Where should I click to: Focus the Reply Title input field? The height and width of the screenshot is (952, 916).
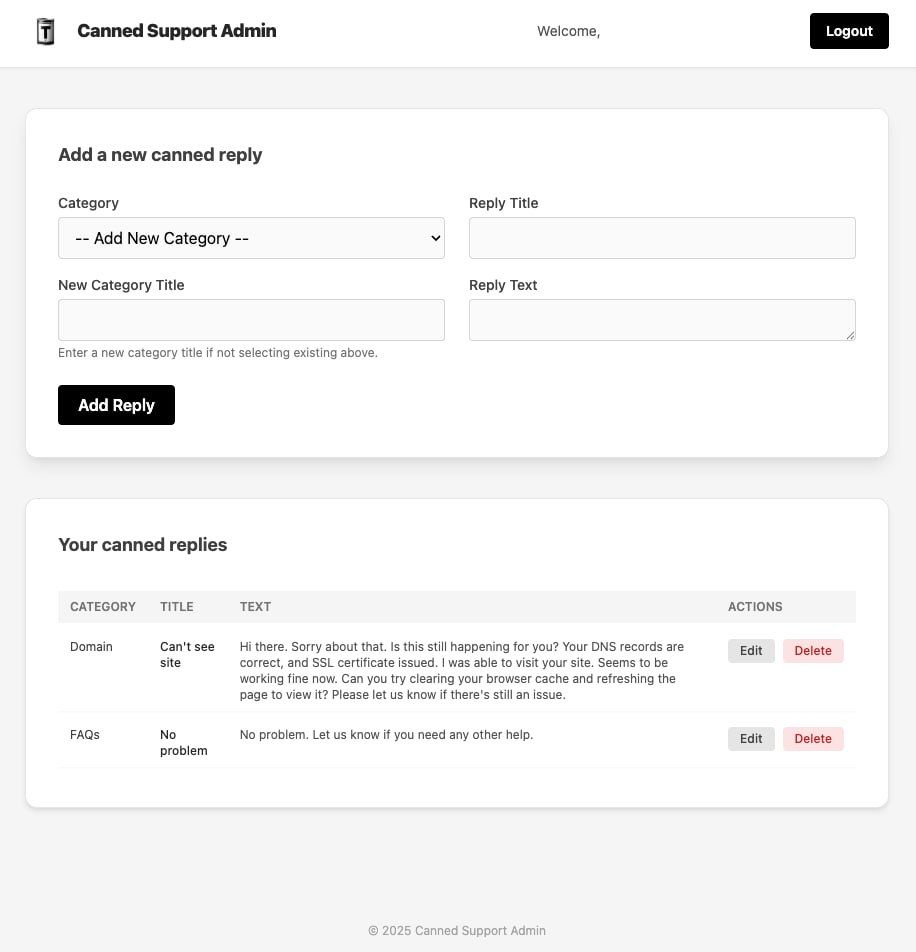(662, 238)
